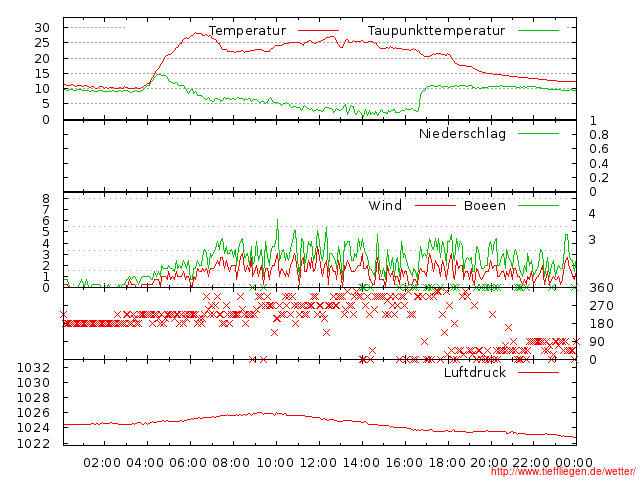Screen dimensions: 640x480
Task: Click the Wind legend label
Action: pyautogui.click(x=385, y=205)
